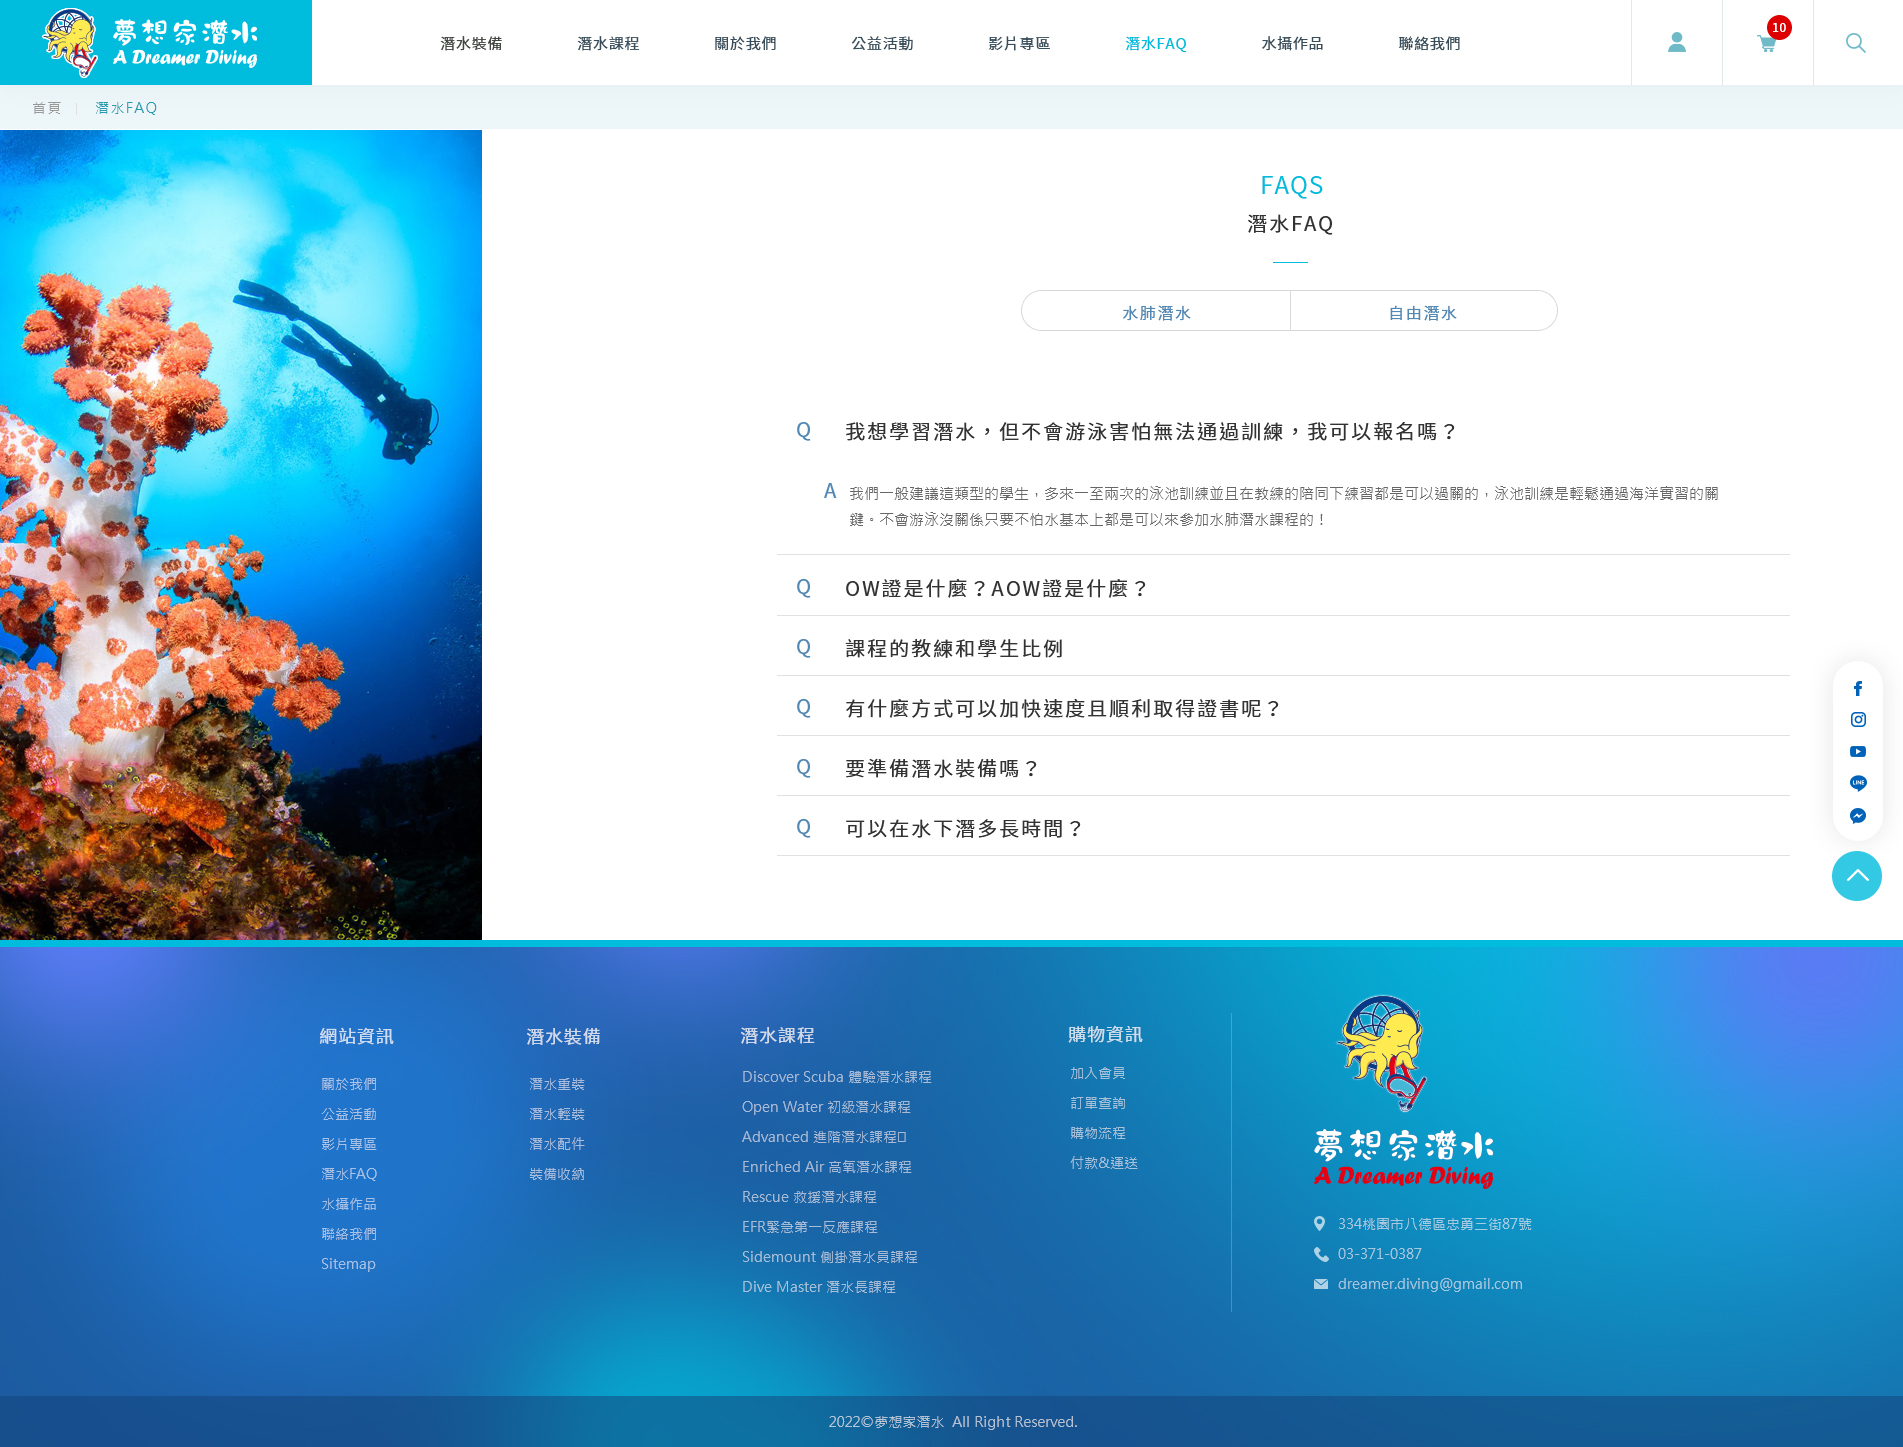Open the member account icon

click(x=1677, y=42)
